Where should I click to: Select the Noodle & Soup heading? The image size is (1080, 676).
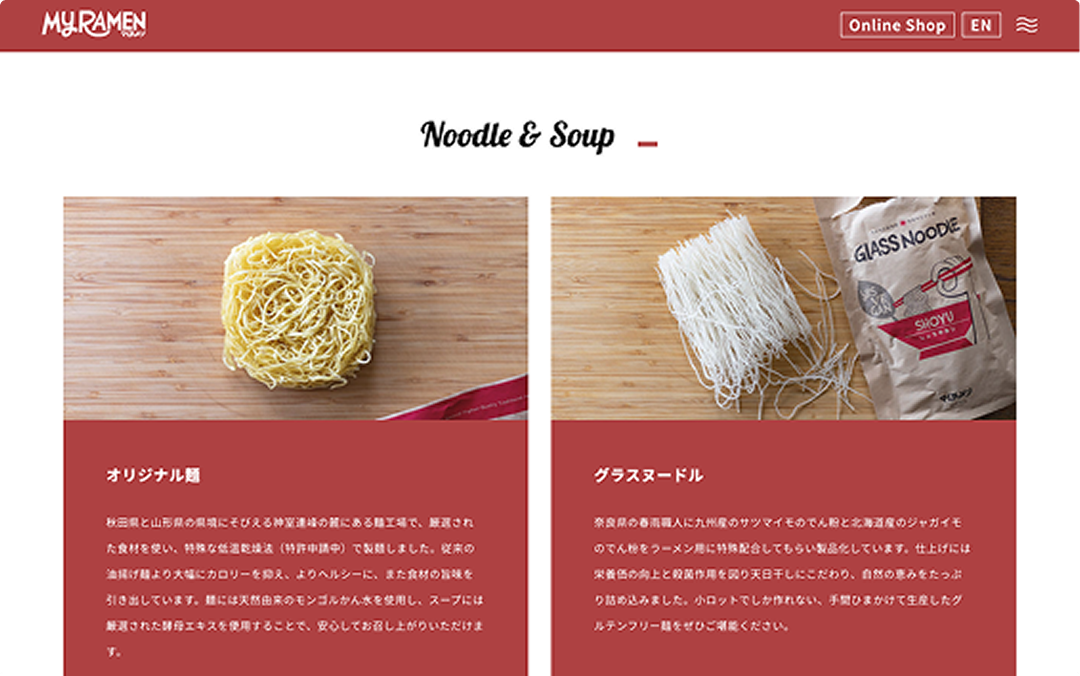pos(517,135)
